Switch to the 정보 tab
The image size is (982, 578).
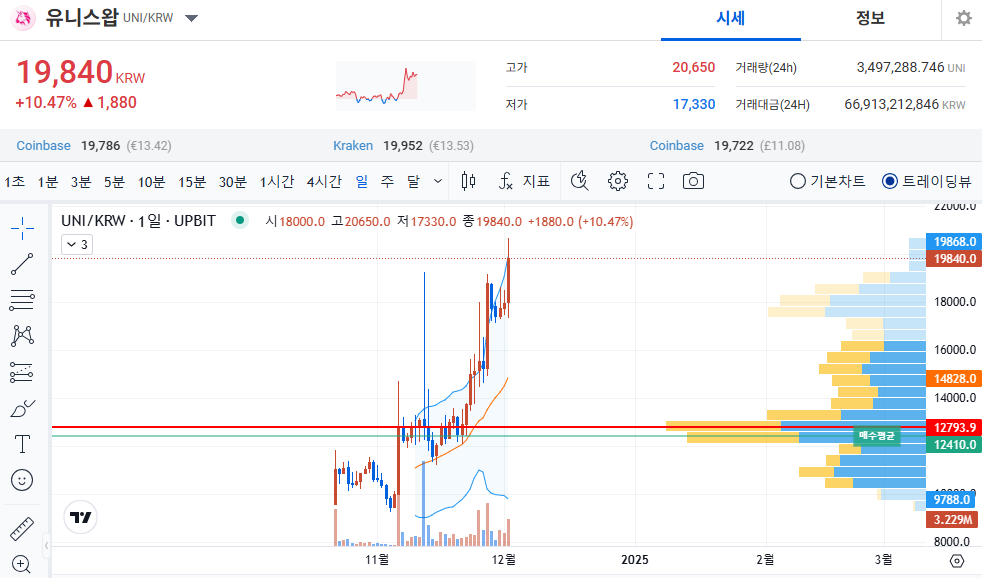[x=871, y=19]
